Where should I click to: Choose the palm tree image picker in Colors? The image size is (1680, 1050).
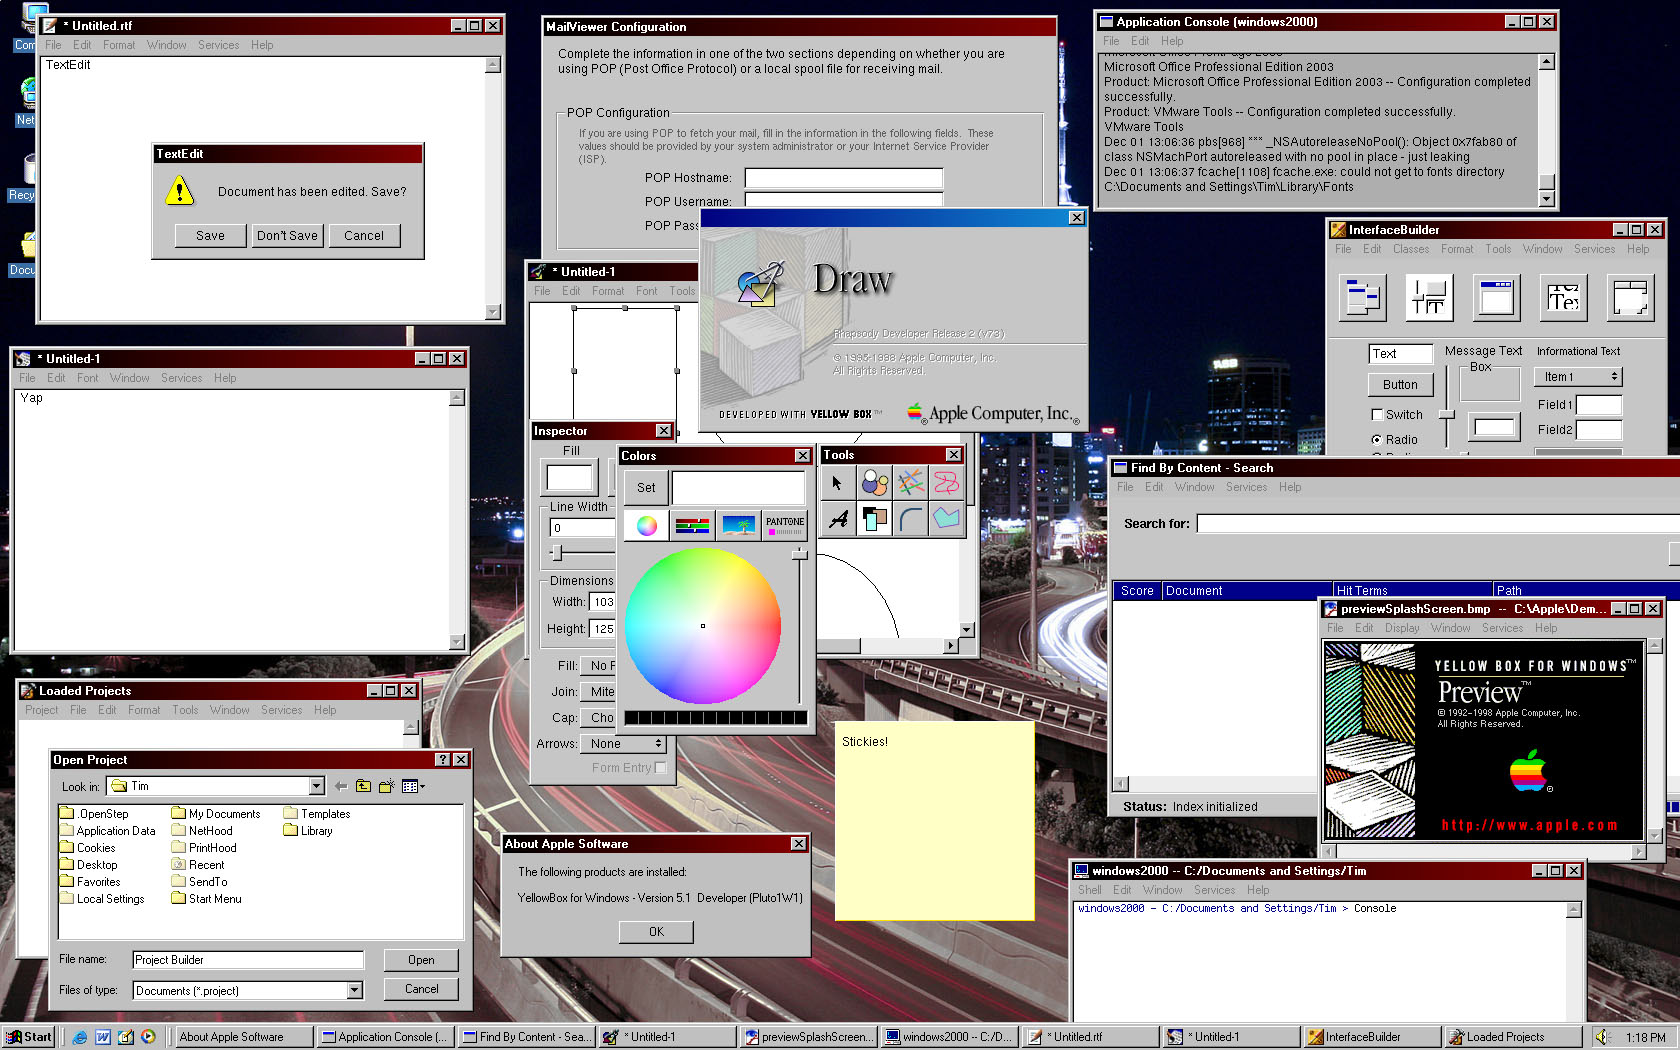[739, 525]
